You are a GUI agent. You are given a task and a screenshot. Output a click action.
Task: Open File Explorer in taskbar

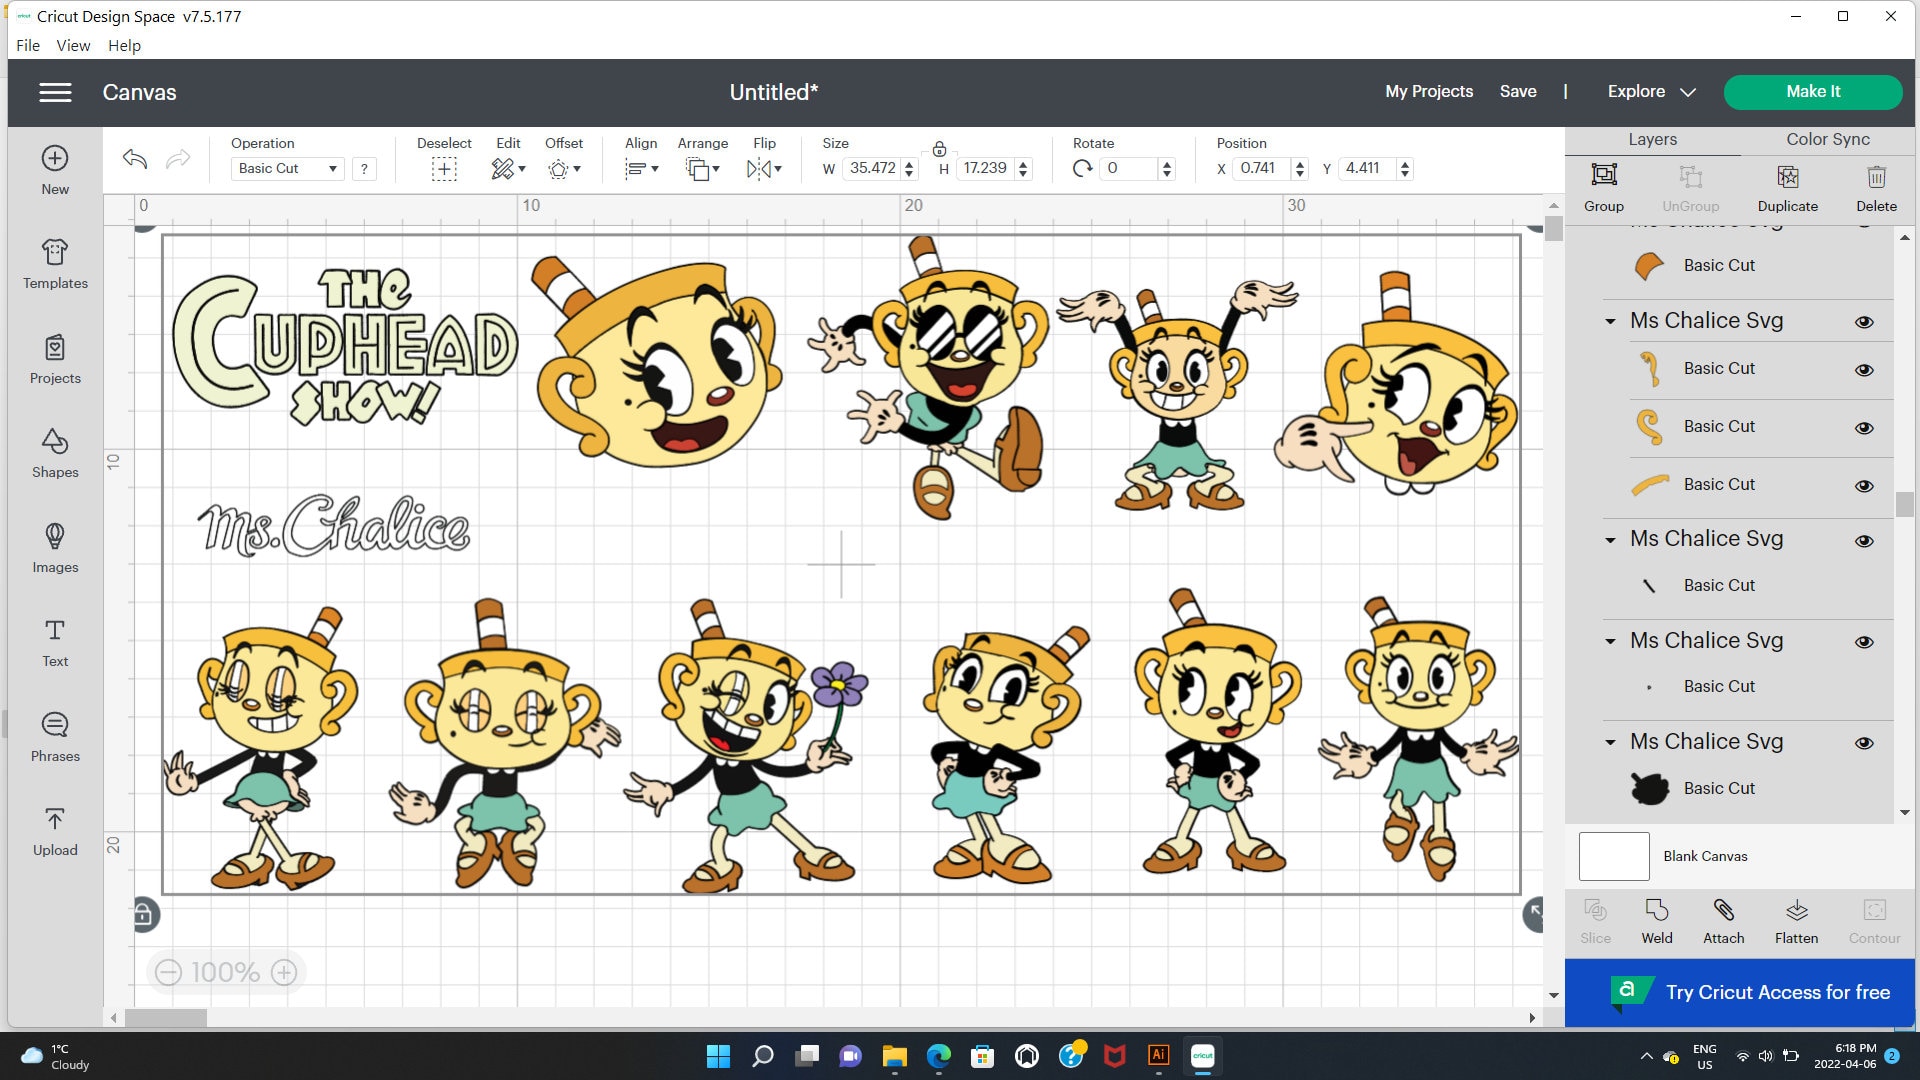click(894, 1056)
